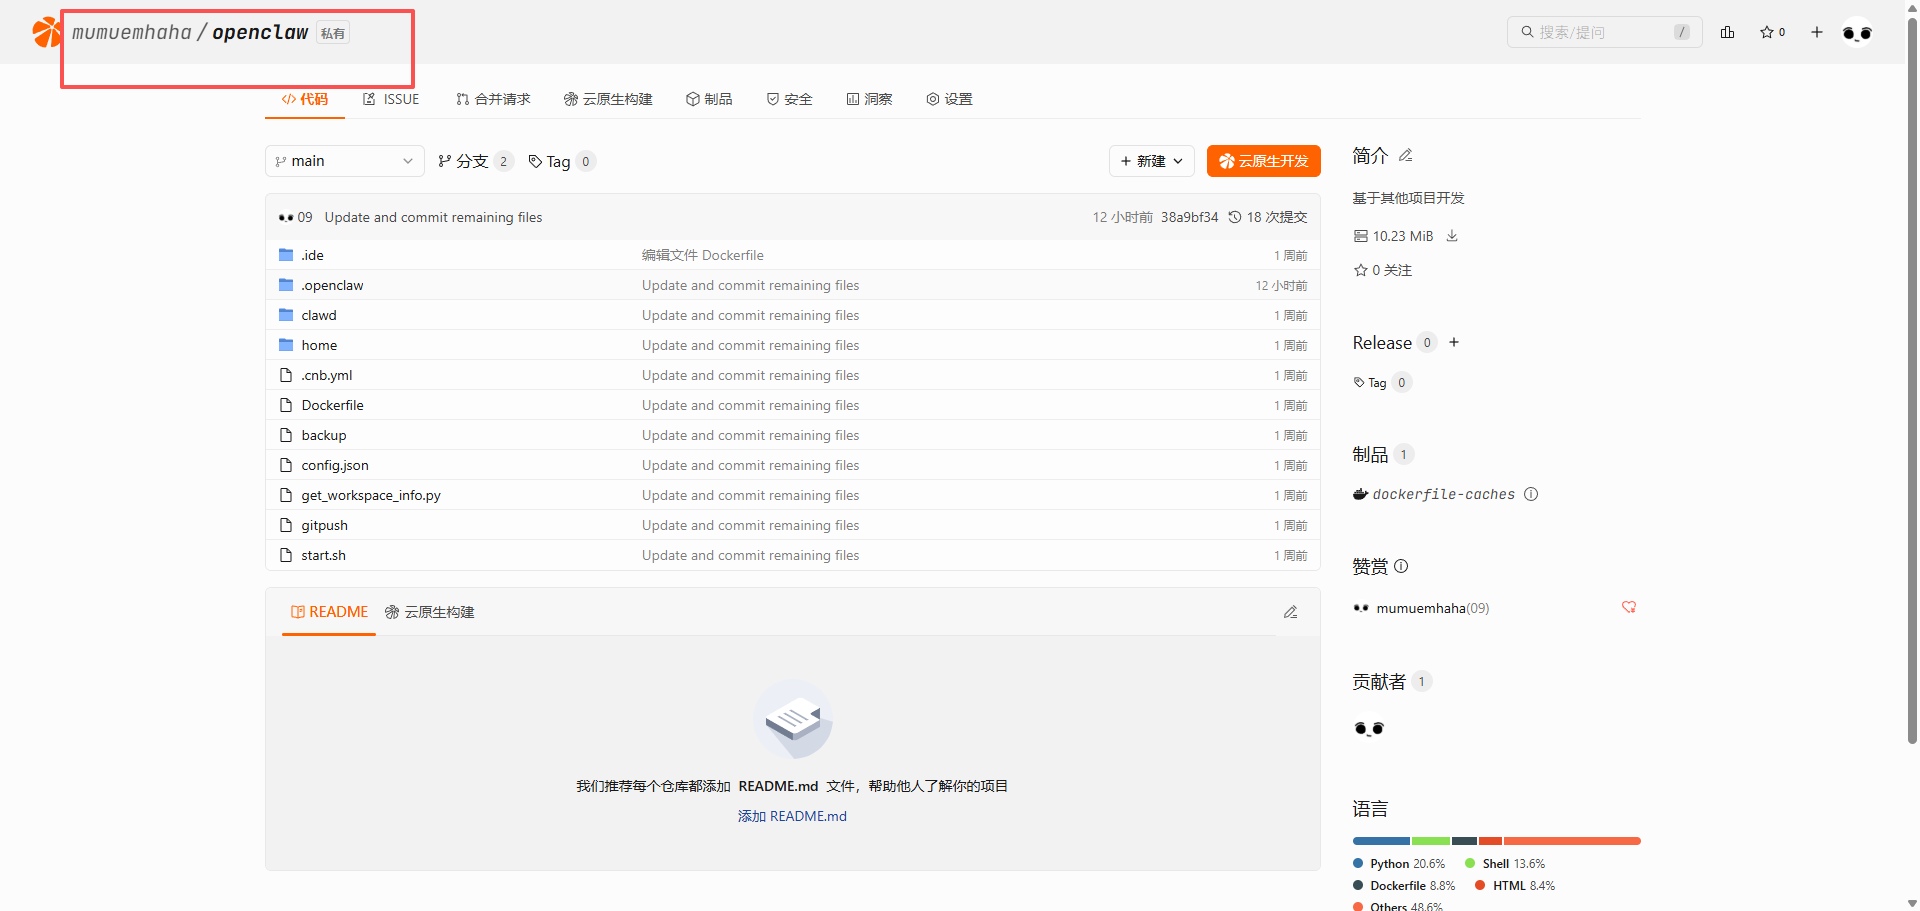Click the 添加 README.md link
The width and height of the screenshot is (1920, 911).
click(792, 816)
